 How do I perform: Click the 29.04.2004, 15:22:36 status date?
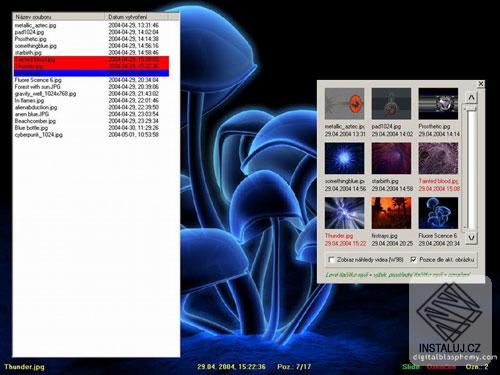coord(231,367)
